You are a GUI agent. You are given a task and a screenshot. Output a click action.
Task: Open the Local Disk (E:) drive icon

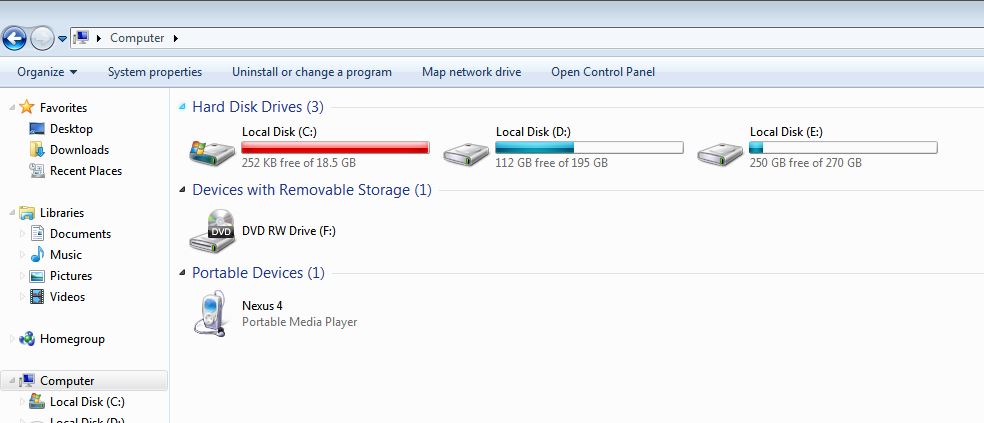click(x=721, y=151)
